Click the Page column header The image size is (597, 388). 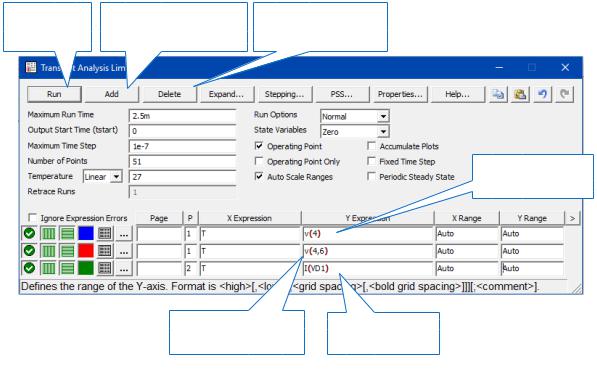[x=159, y=218]
